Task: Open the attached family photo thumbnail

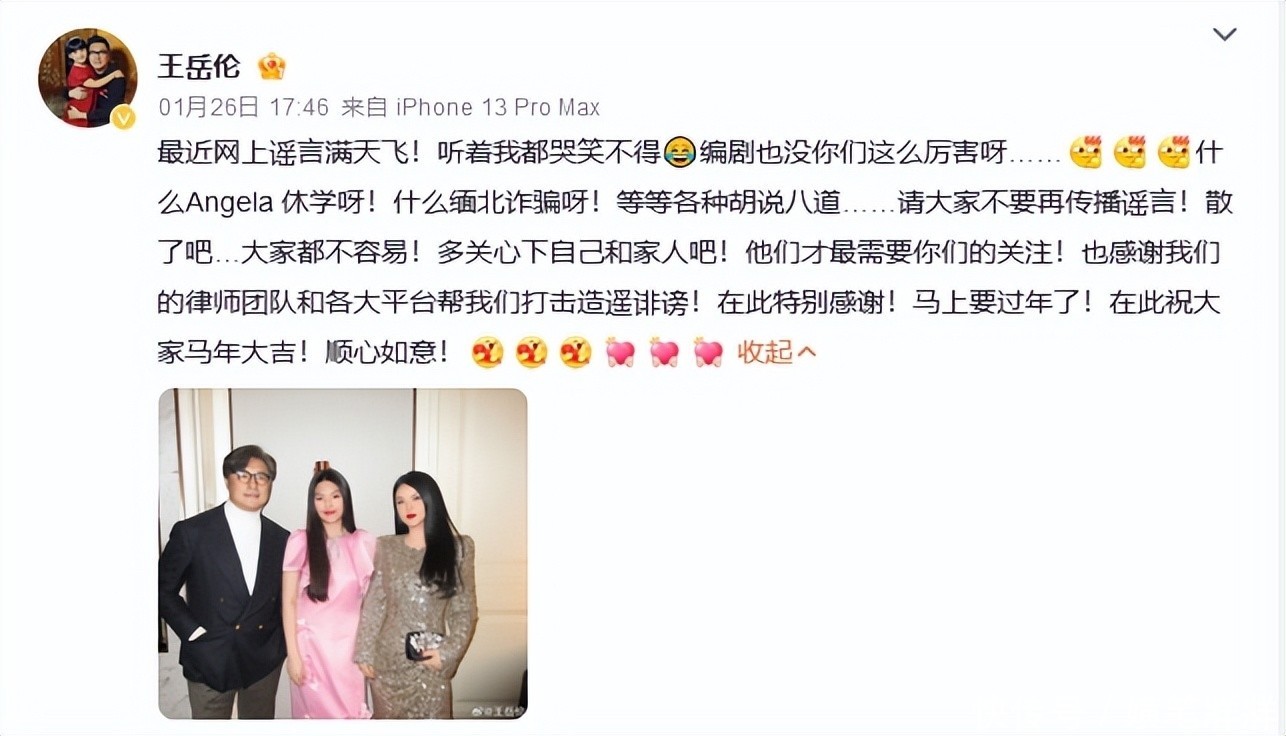Action: 343,554
